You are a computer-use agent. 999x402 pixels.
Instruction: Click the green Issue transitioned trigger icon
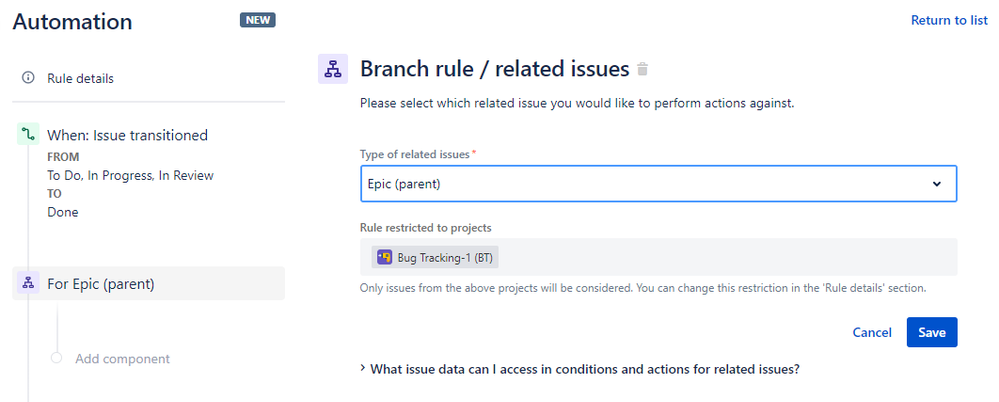click(x=27, y=134)
